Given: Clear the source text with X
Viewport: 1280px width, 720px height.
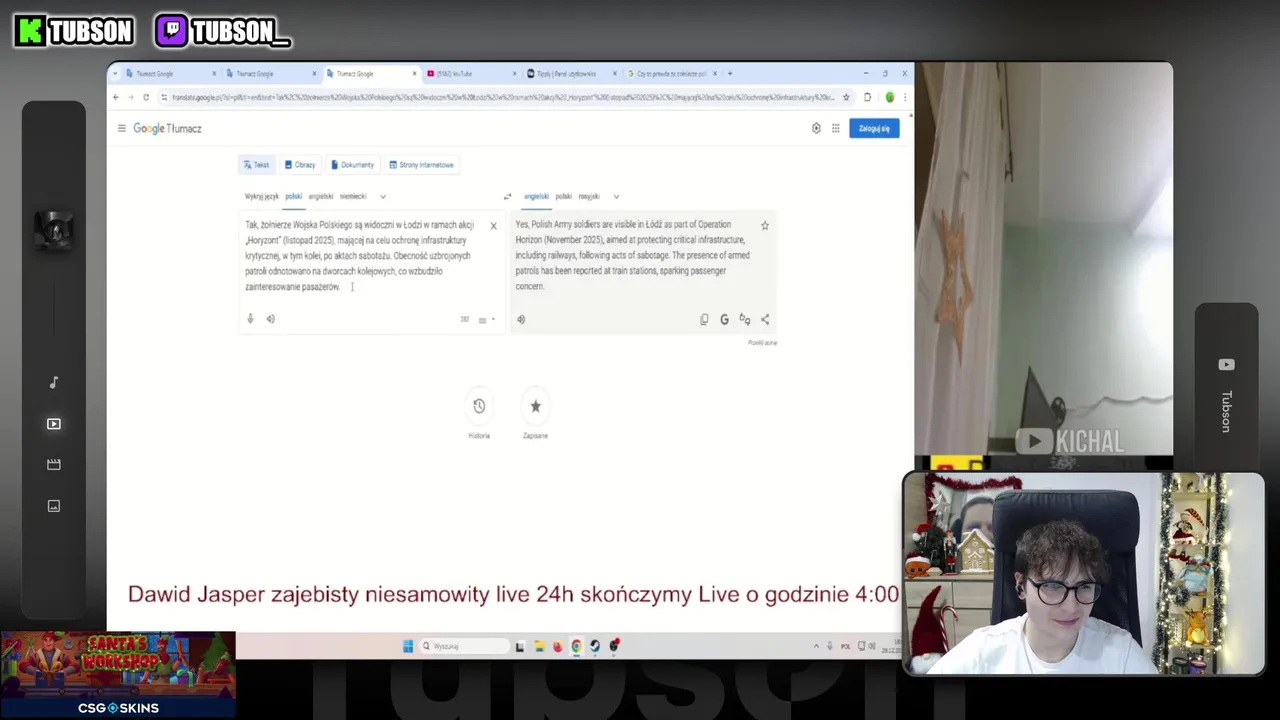Looking at the screenshot, I should pos(493,226).
